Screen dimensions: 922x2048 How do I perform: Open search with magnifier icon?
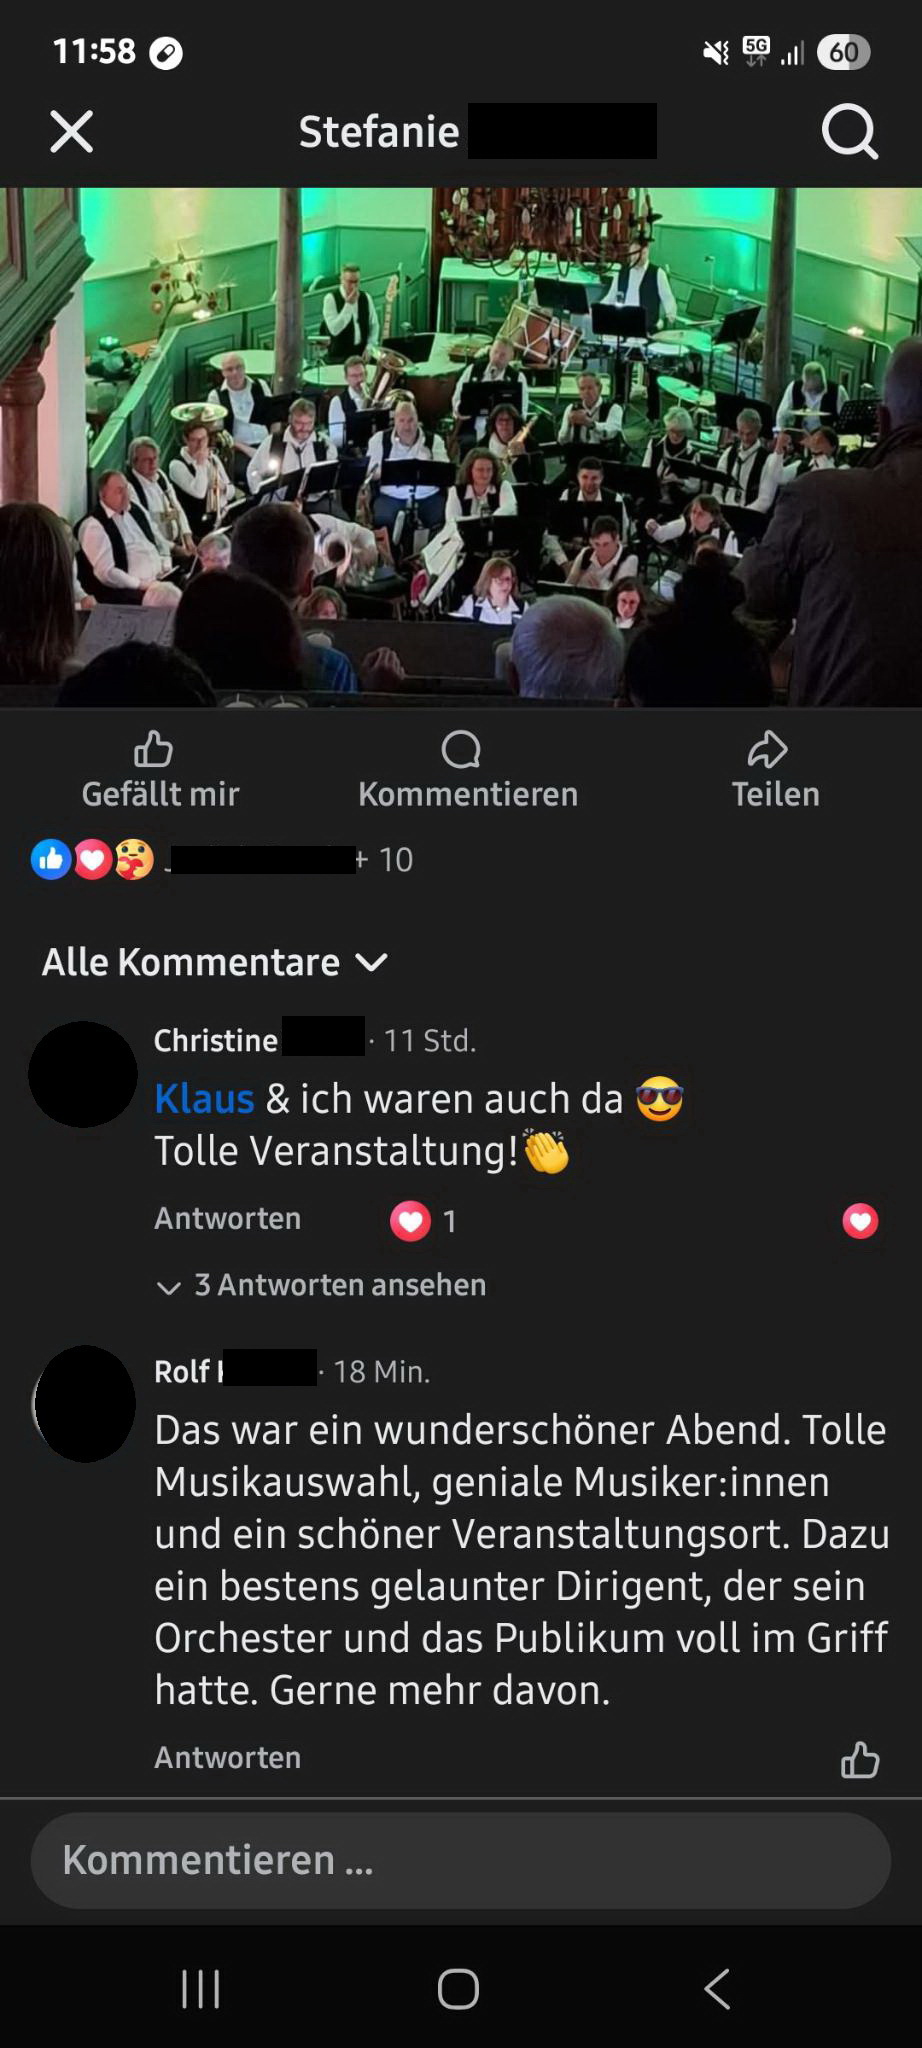(850, 131)
